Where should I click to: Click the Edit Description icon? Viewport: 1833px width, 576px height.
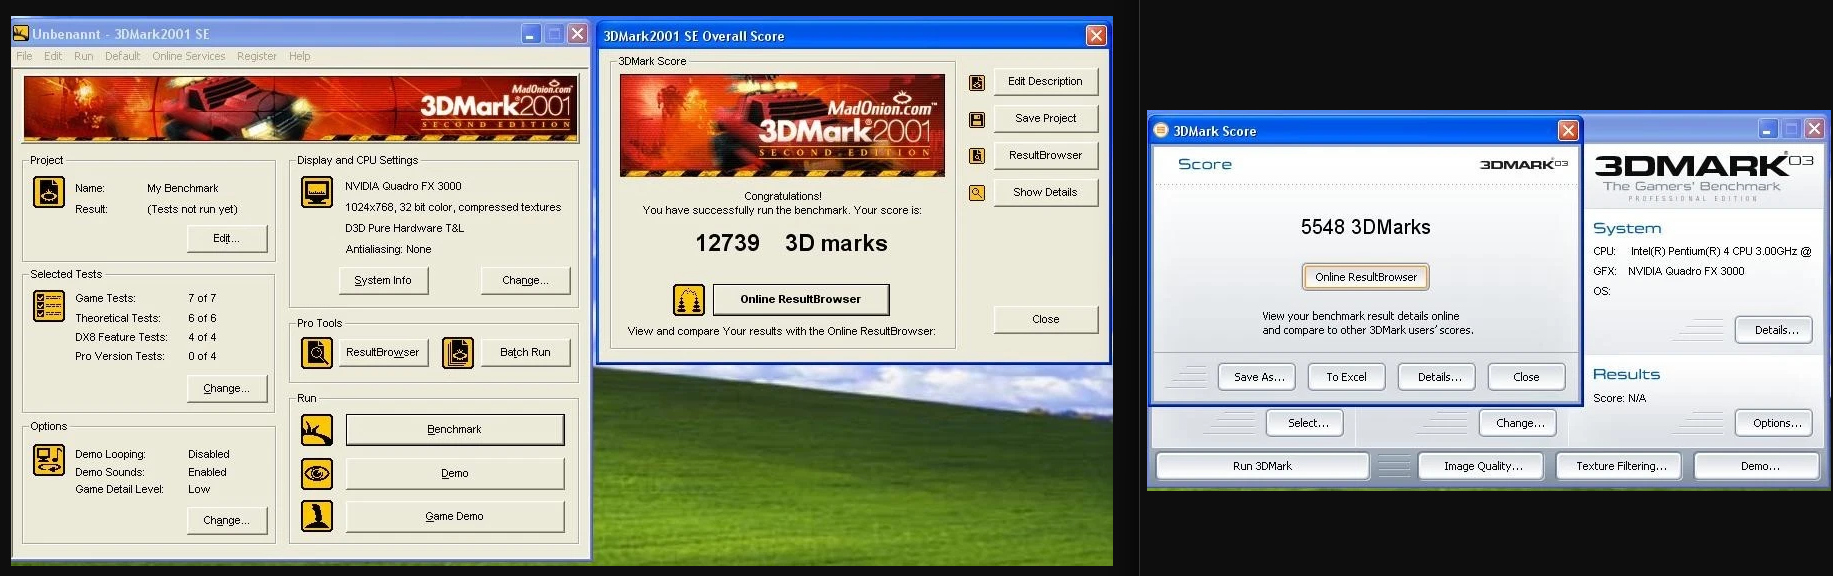(x=977, y=82)
